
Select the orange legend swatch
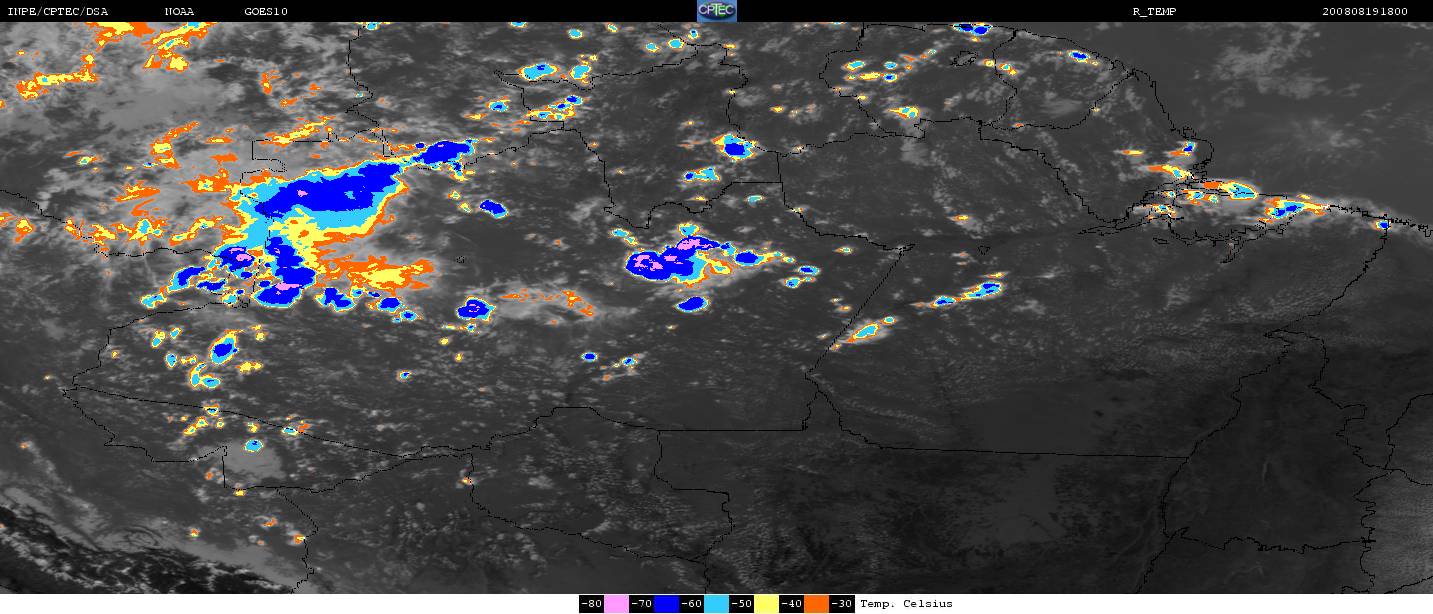[816, 604]
